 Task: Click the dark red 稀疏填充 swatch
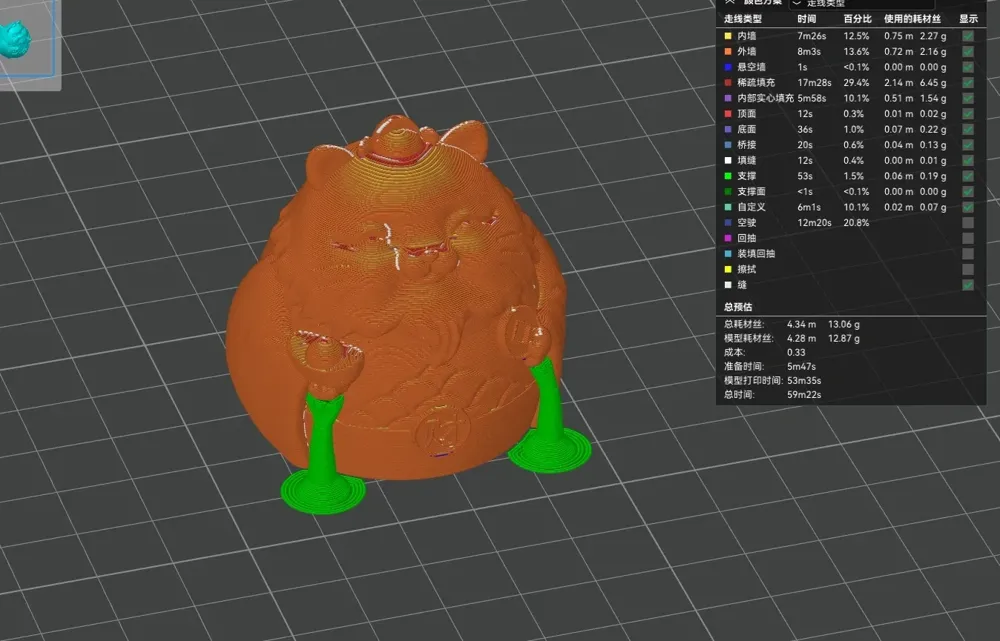[728, 82]
